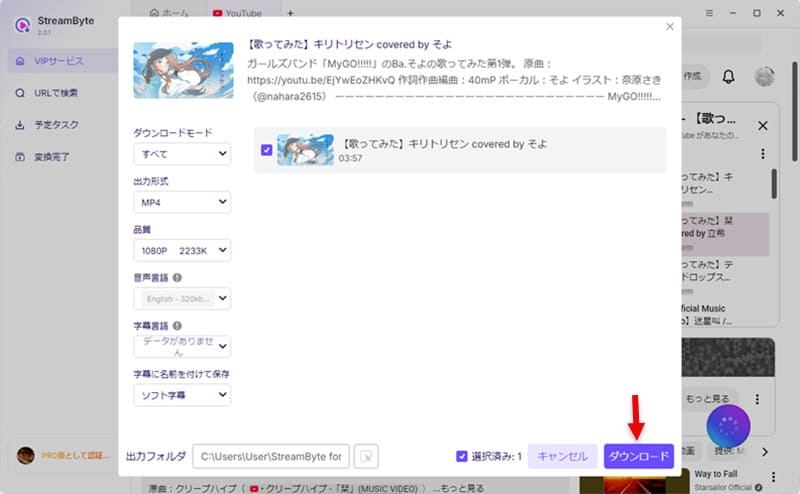The height and width of the screenshot is (494, 800).
Task: Click the キリトリセン list item thumbnail
Action: [305, 150]
